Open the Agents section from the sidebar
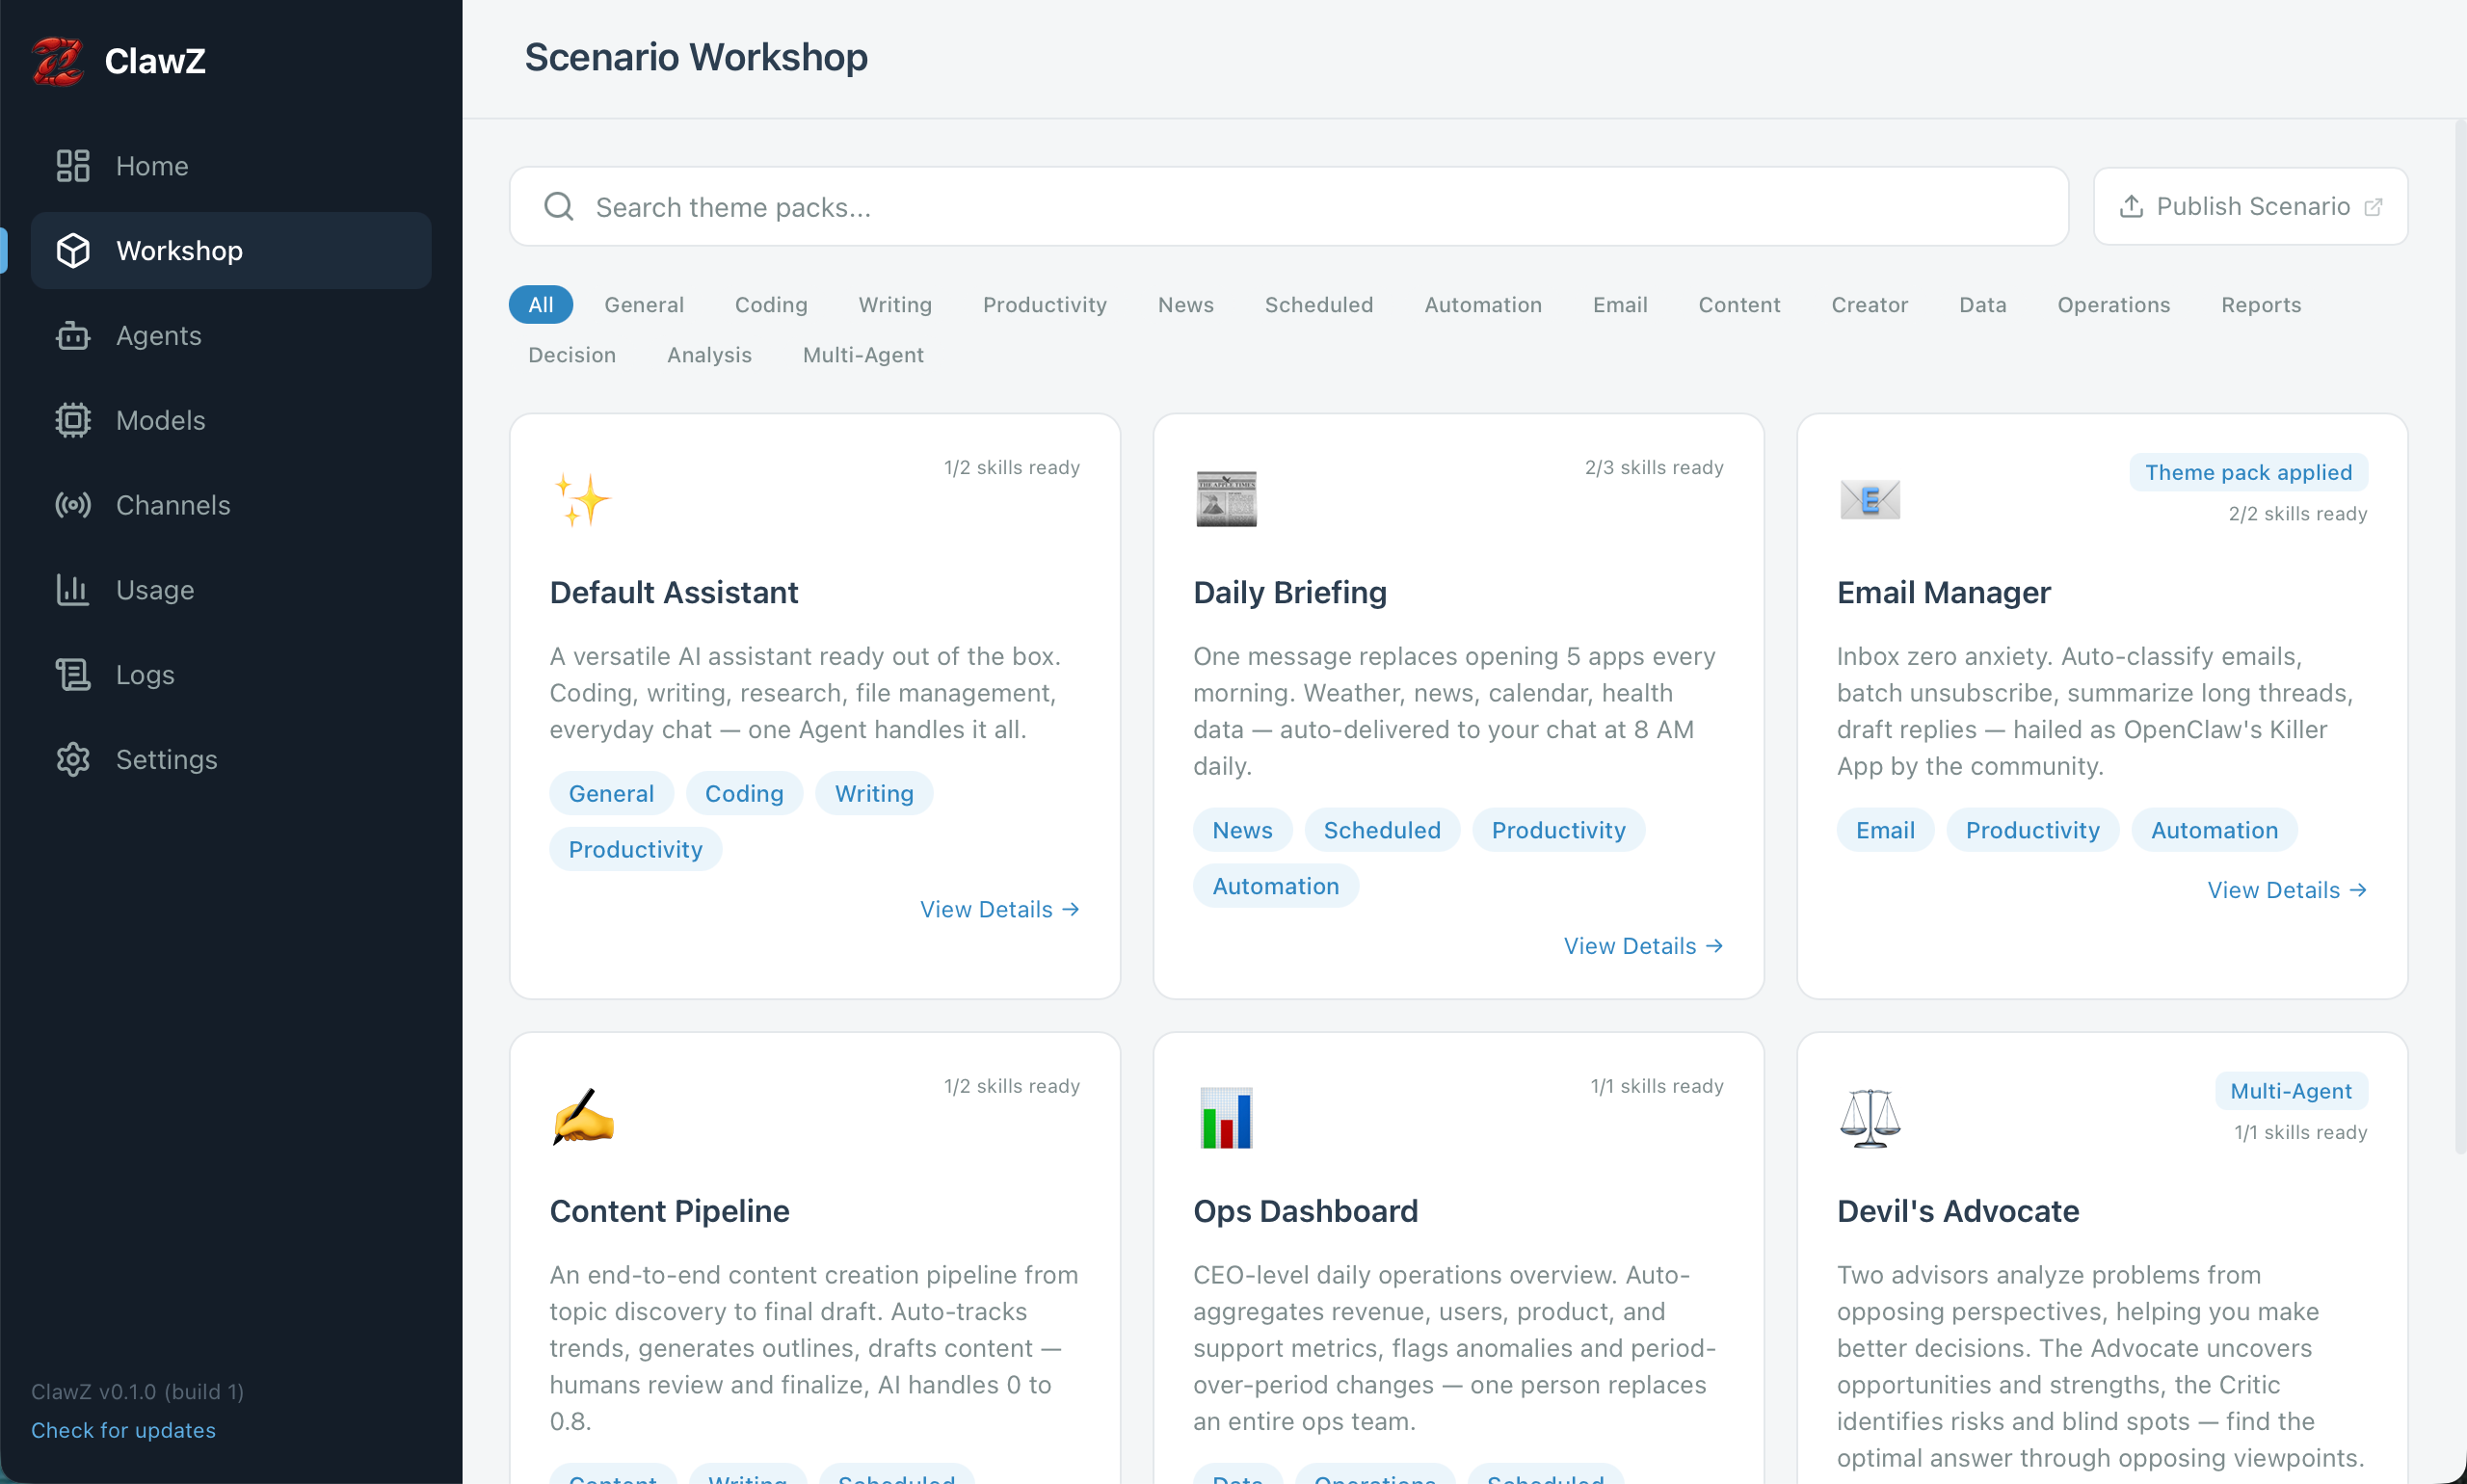This screenshot has width=2467, height=1484. [72, 335]
